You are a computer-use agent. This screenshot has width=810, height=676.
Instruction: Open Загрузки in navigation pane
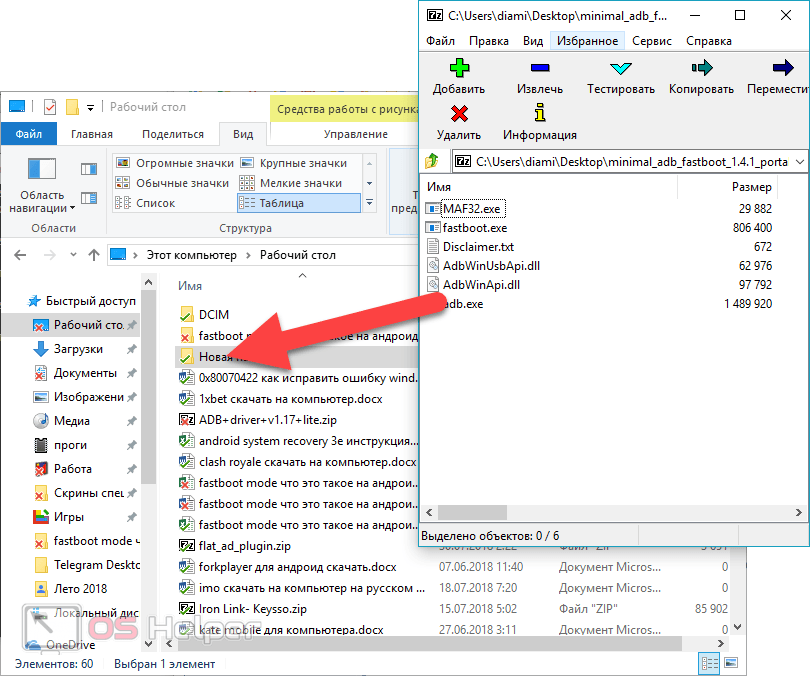click(x=77, y=349)
